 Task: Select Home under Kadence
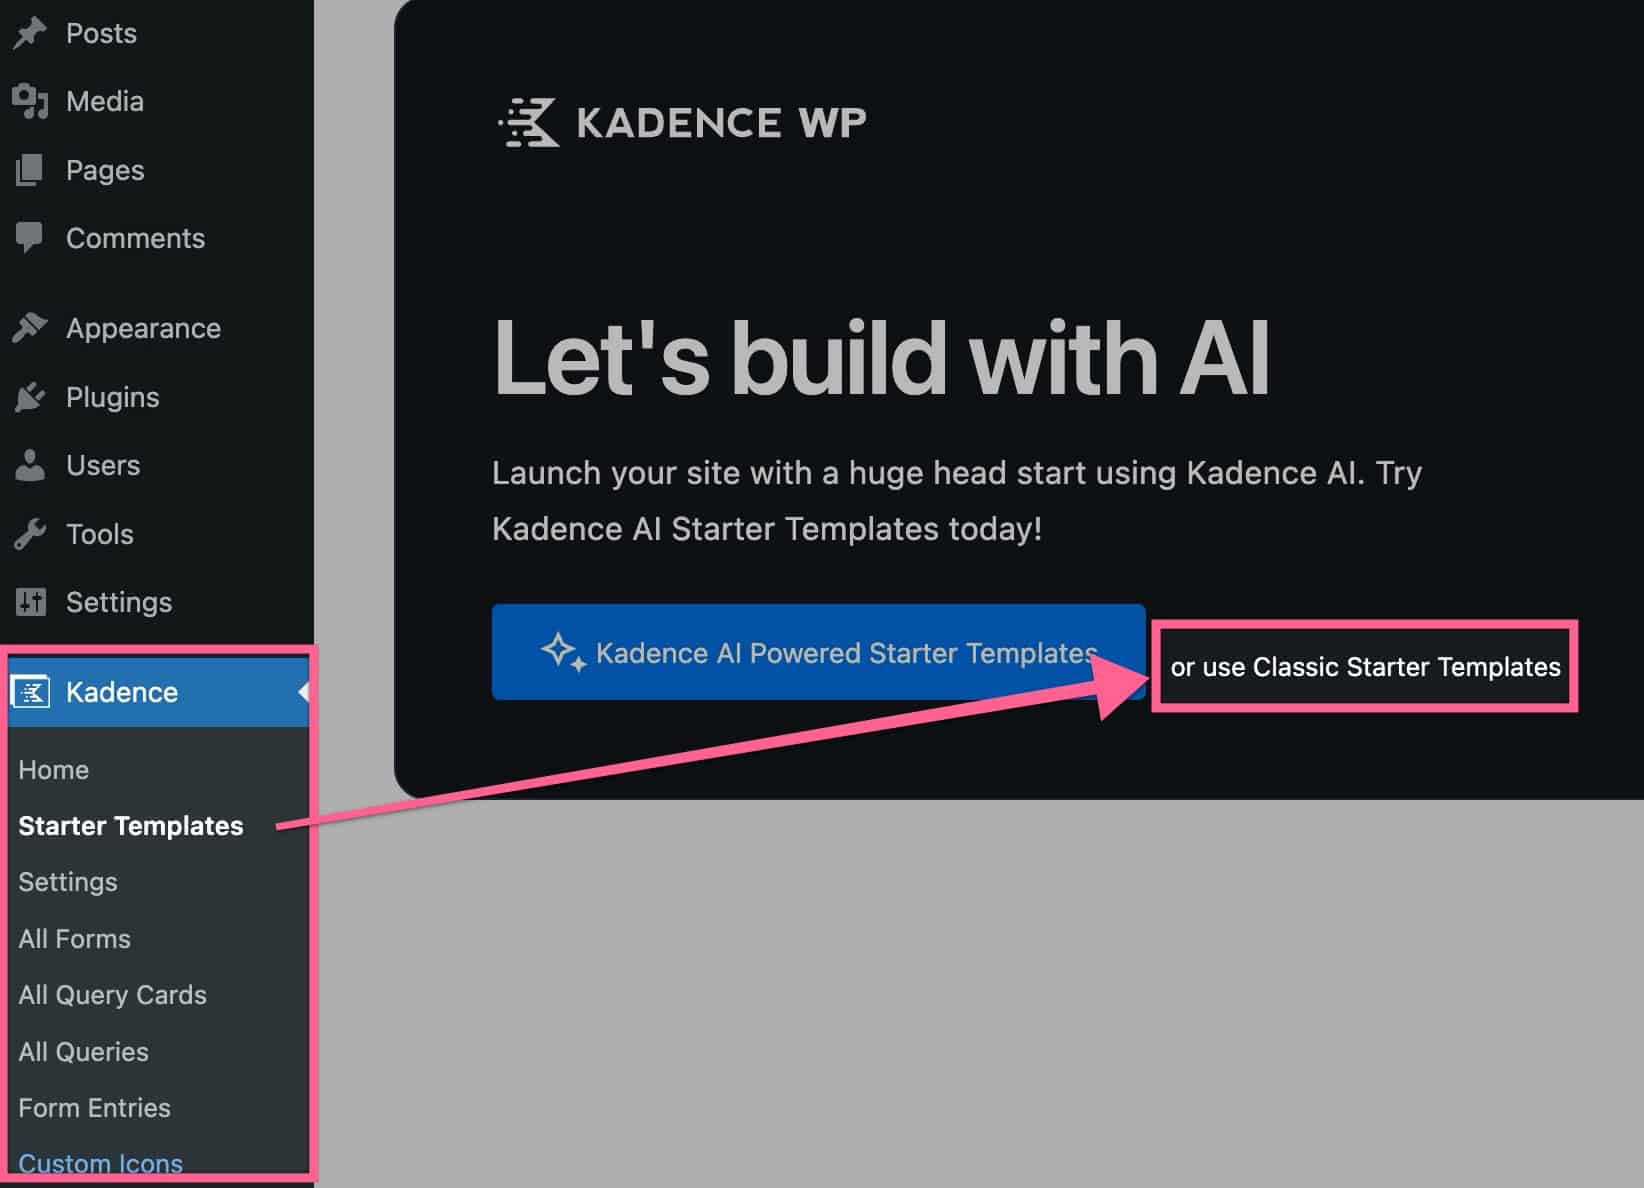click(53, 769)
